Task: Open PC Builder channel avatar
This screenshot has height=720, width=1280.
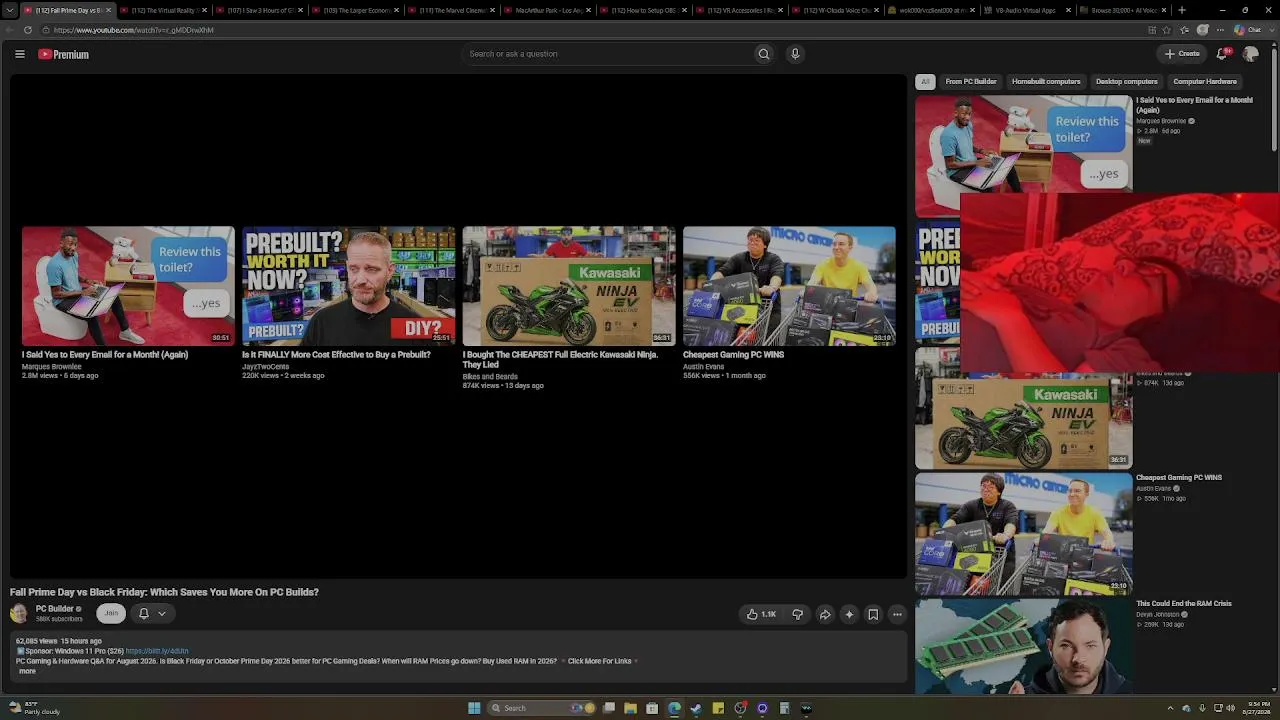Action: tap(19, 613)
